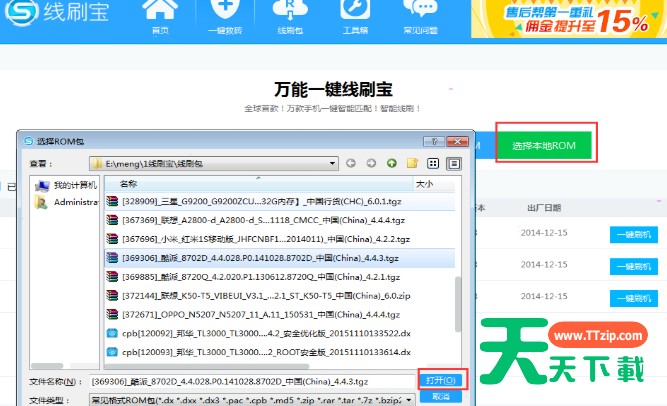Select 我的计算机 in the sidebar
Screen dimensions: 667x406
tap(66, 185)
